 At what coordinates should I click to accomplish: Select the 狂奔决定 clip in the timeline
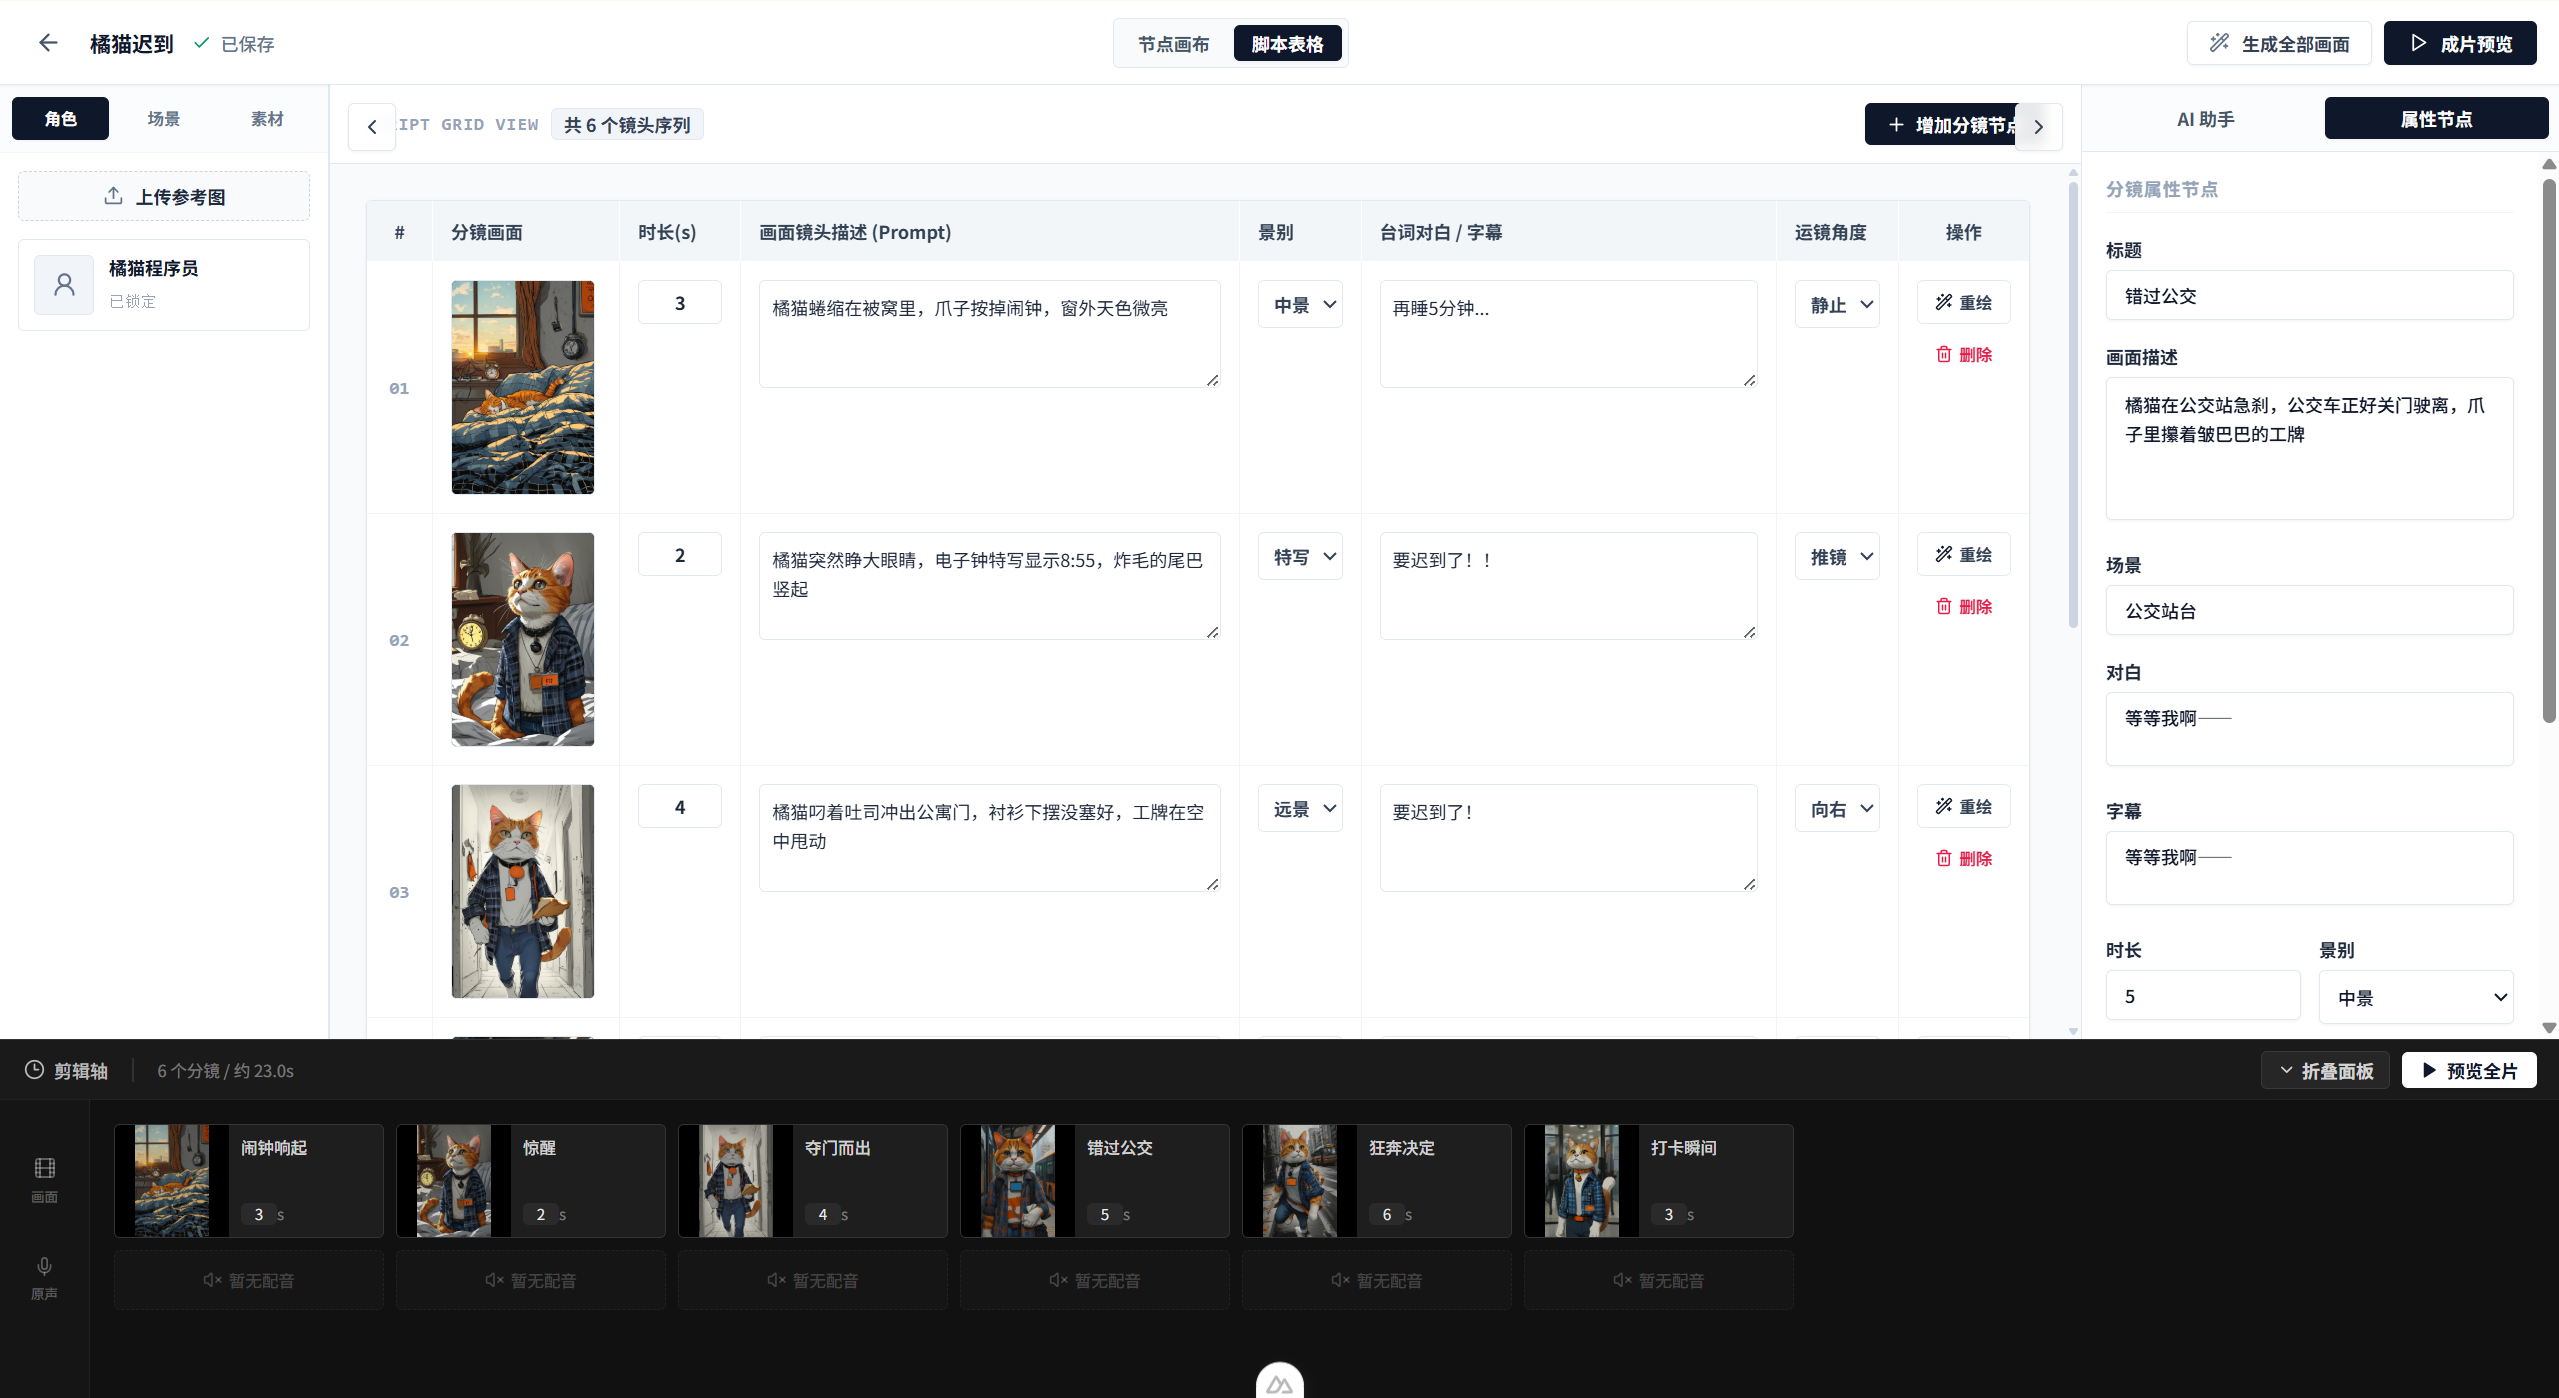point(1376,1181)
